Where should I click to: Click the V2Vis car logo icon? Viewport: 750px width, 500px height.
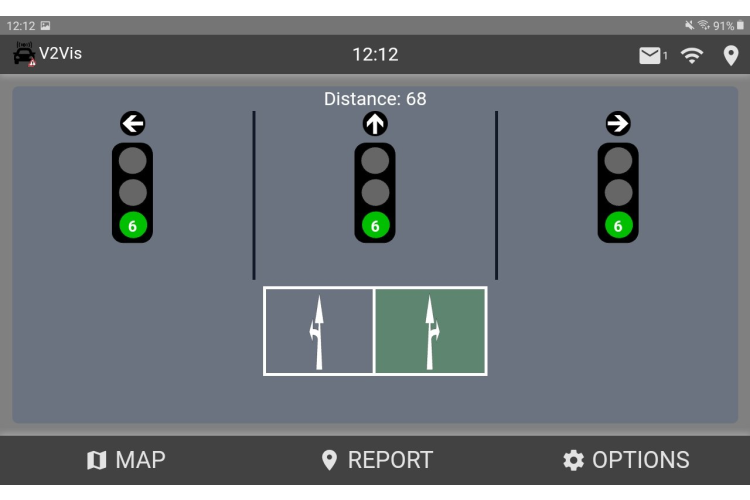tap(24, 54)
